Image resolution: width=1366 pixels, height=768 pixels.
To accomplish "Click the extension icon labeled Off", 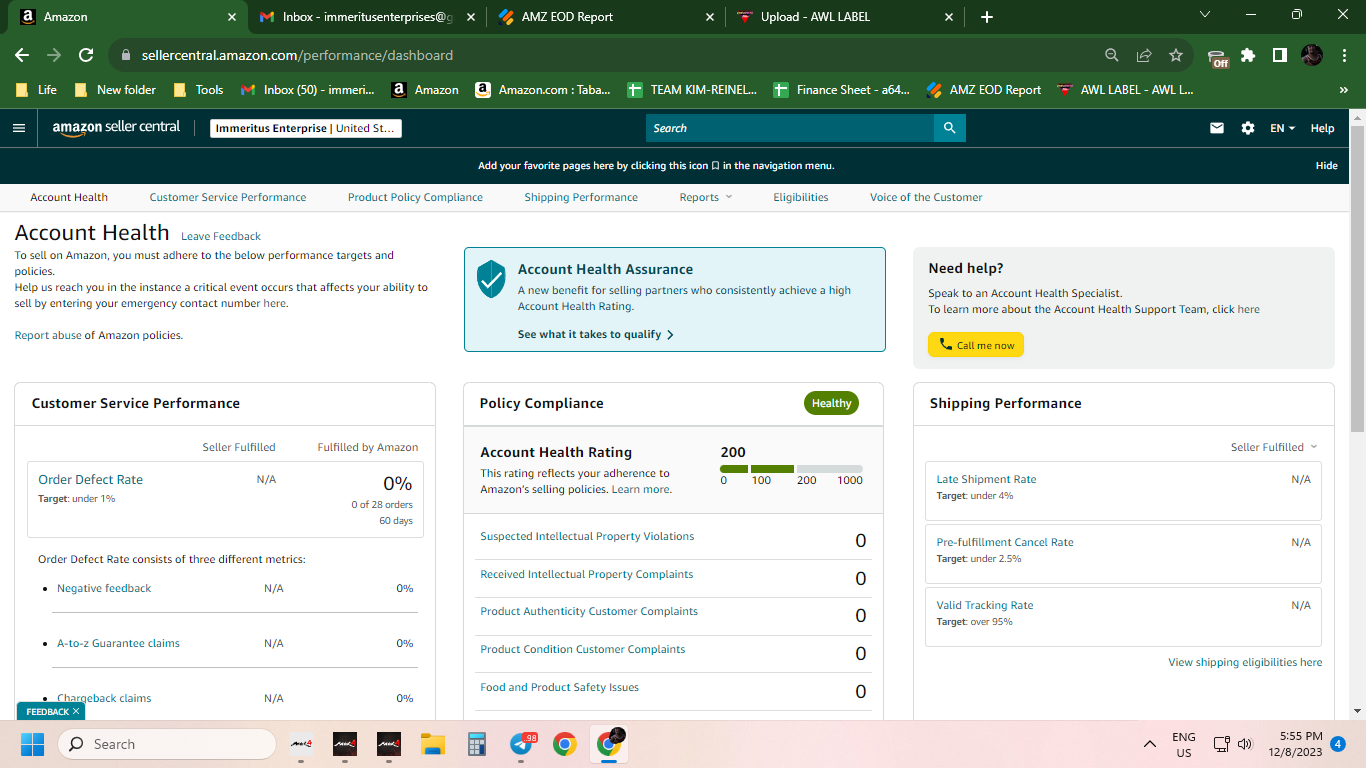I will [x=1217, y=57].
